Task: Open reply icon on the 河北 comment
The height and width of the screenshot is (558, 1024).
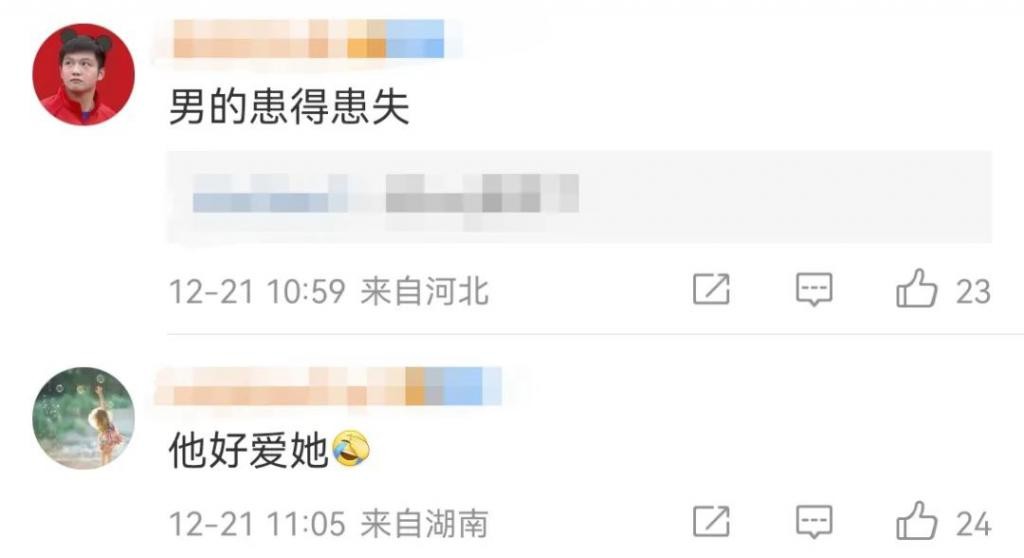Action: click(x=814, y=289)
